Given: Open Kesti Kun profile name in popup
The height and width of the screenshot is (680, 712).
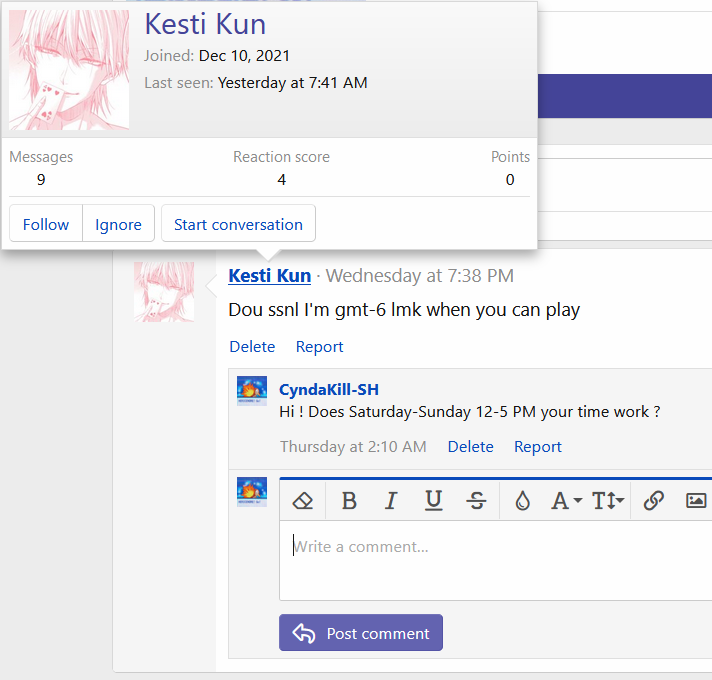Looking at the screenshot, I should coord(205,24).
